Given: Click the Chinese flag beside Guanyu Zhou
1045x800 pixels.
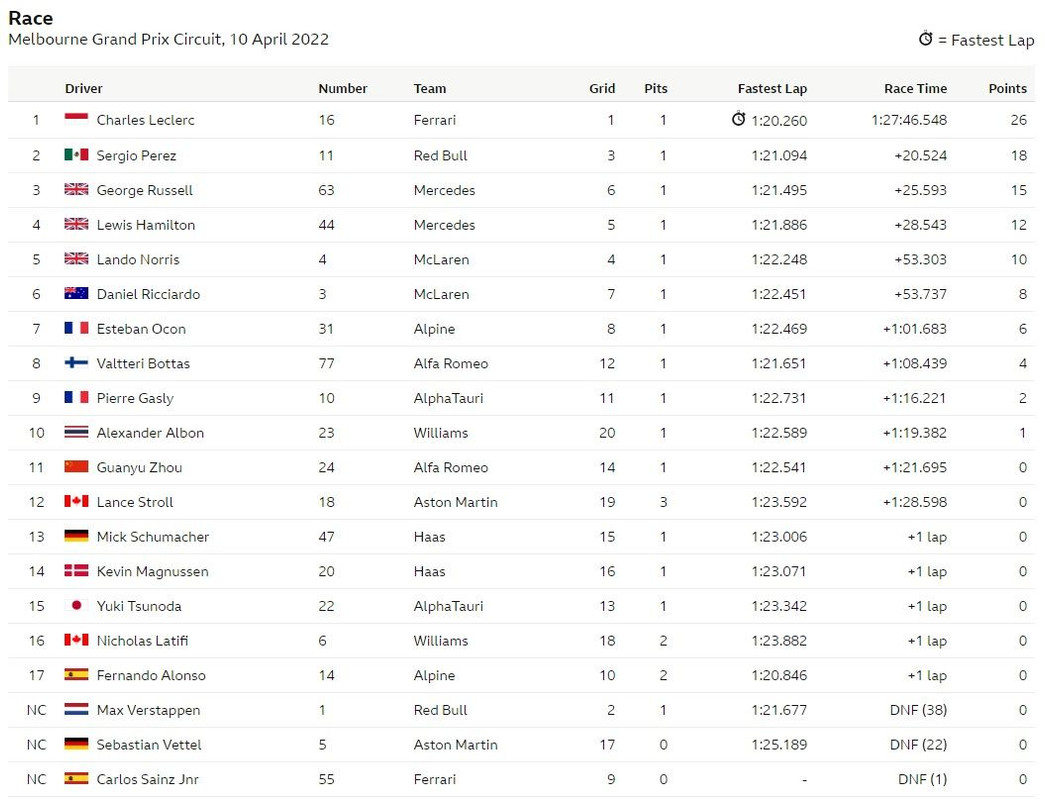Looking at the screenshot, I should (x=76, y=467).
